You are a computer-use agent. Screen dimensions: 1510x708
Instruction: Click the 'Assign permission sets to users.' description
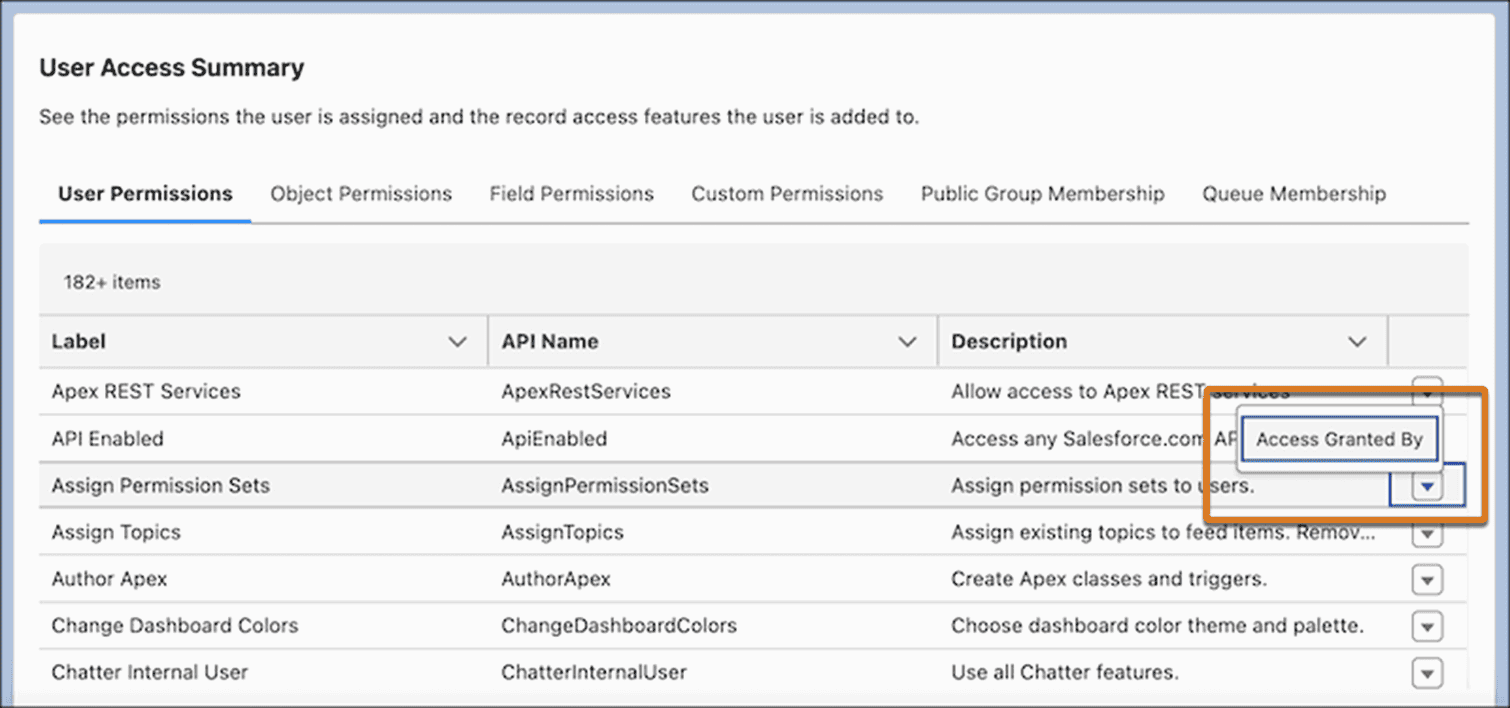pyautogui.click(x=1102, y=486)
